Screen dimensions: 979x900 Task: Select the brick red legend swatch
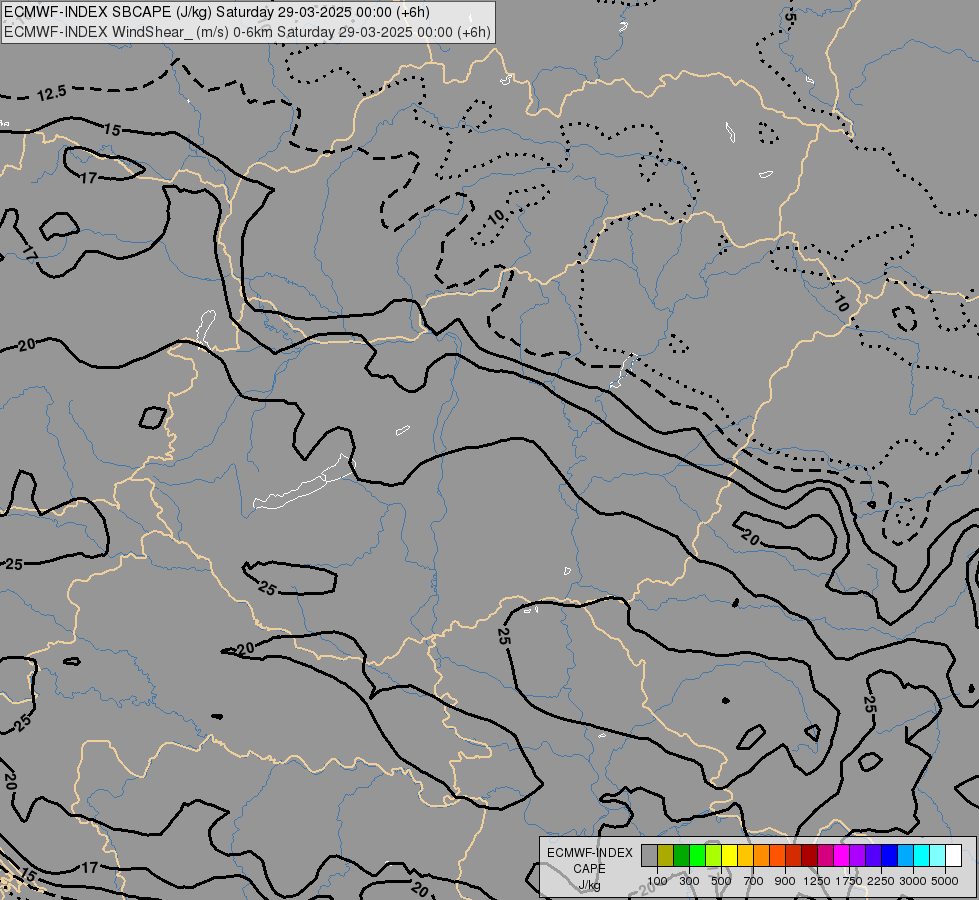[794, 856]
